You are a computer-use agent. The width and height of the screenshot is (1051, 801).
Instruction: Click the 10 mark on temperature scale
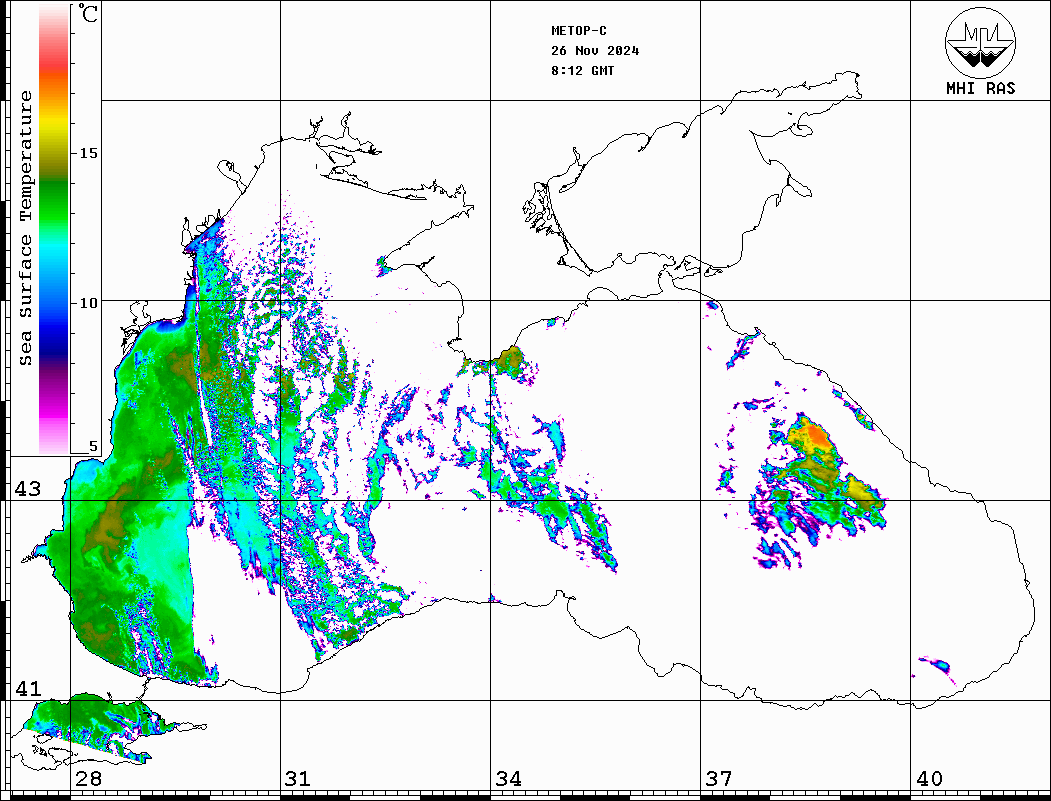88,303
